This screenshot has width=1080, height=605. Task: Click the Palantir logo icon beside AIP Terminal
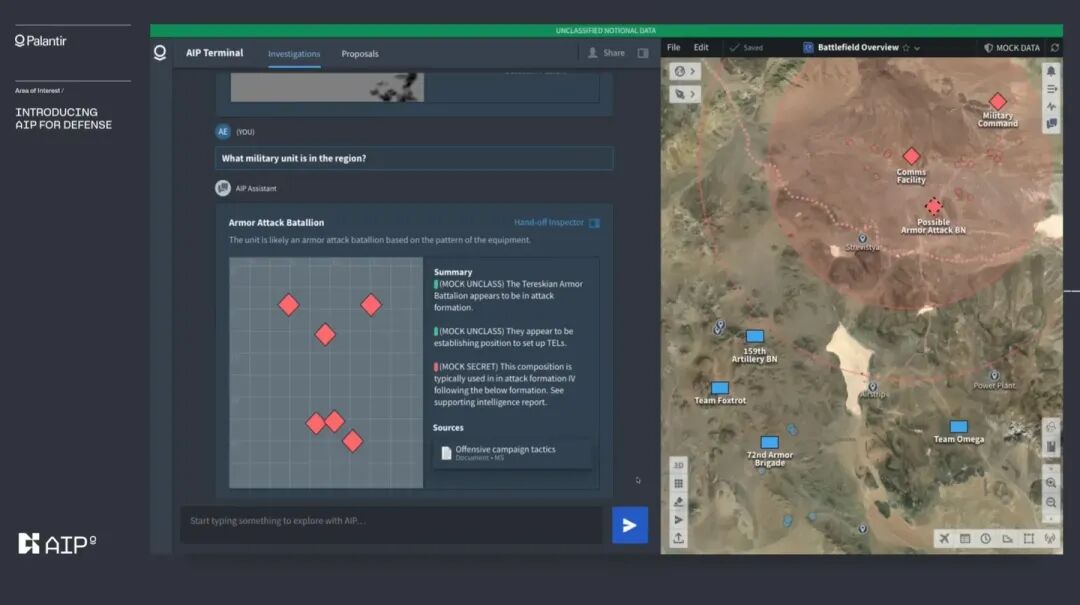(x=160, y=53)
